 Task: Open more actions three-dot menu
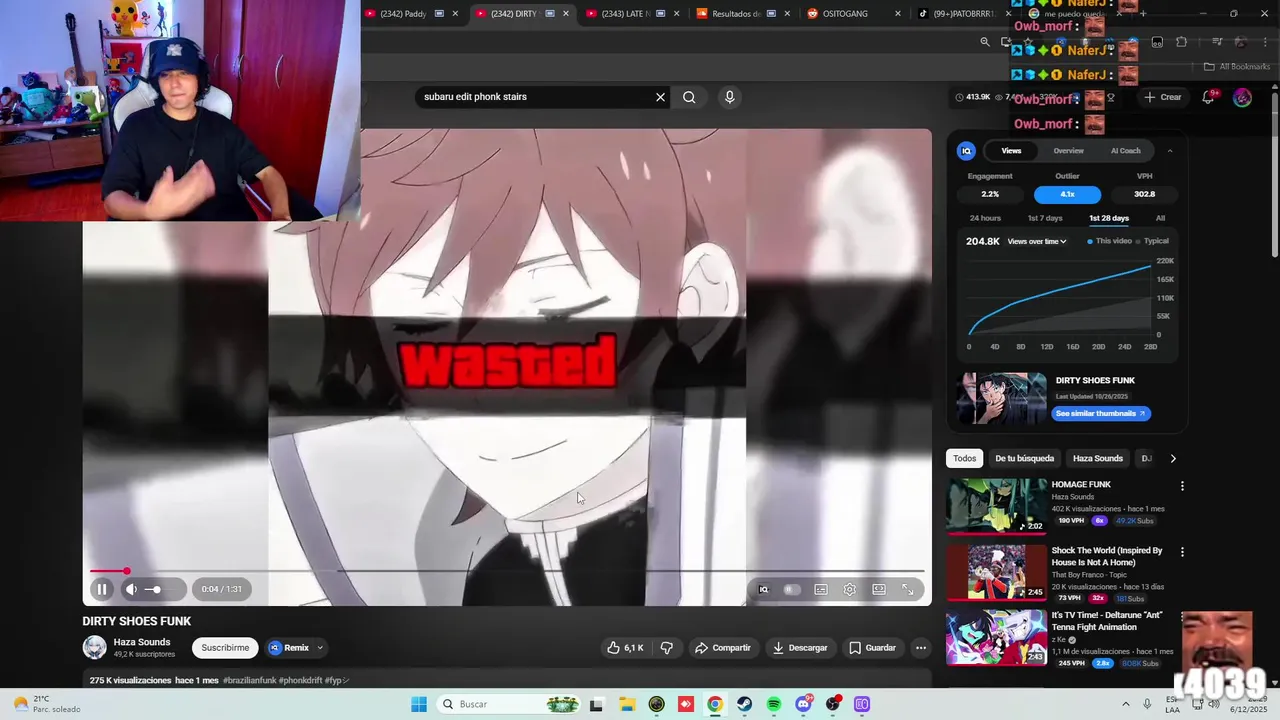[921, 648]
